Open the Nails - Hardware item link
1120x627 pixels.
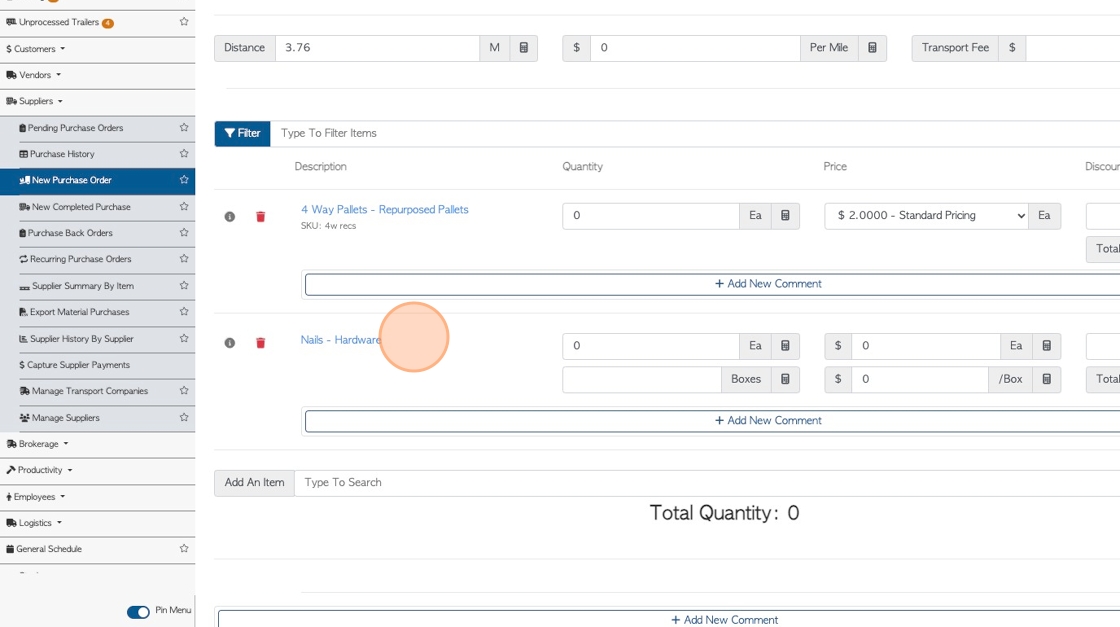(341, 339)
